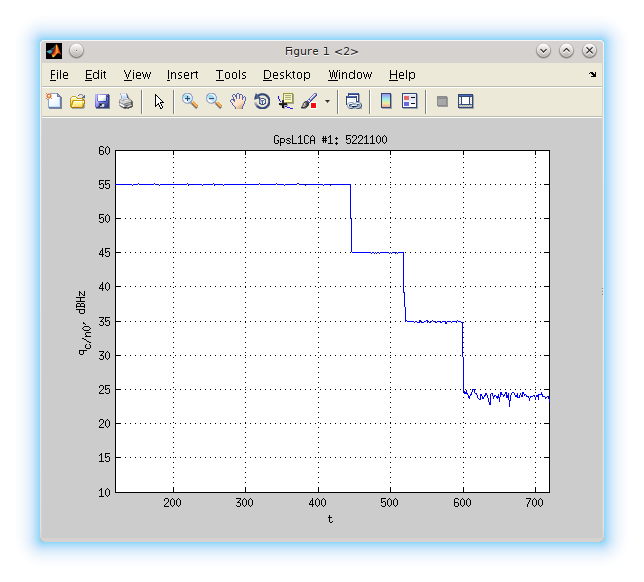This screenshot has height=582, width=644.
Task: Open the Tools menu
Action: tap(231, 75)
